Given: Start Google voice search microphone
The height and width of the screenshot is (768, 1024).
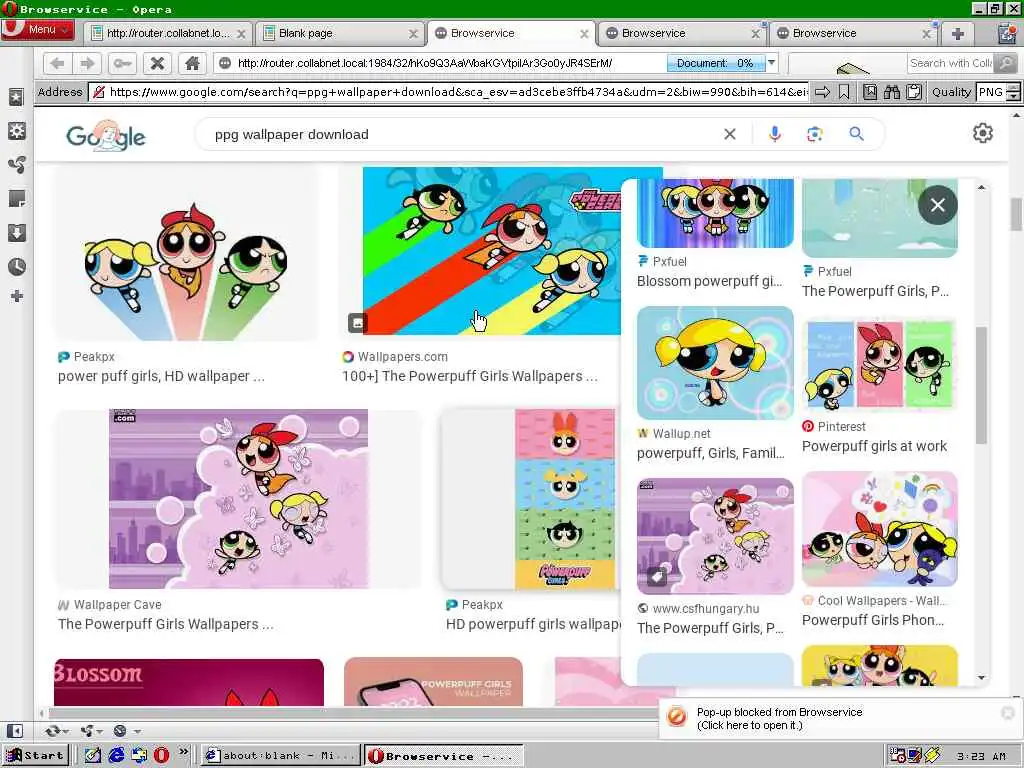Looking at the screenshot, I should (x=775, y=135).
